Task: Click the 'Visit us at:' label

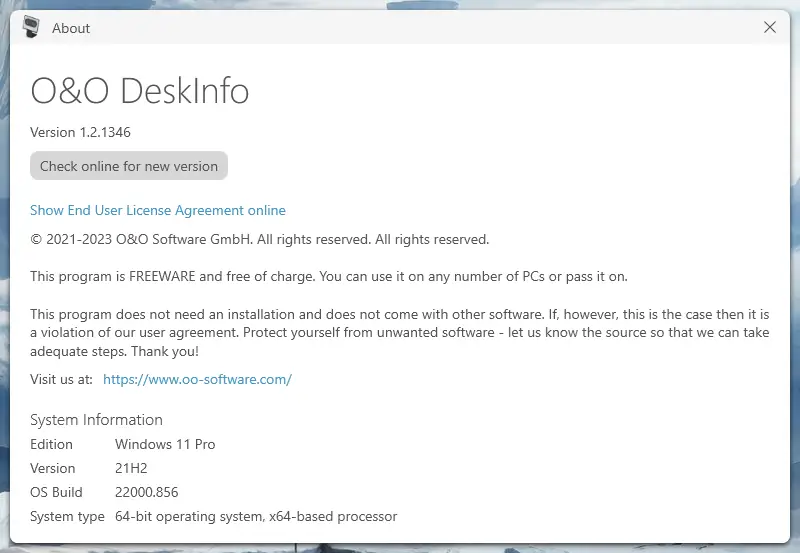Action: (61, 380)
